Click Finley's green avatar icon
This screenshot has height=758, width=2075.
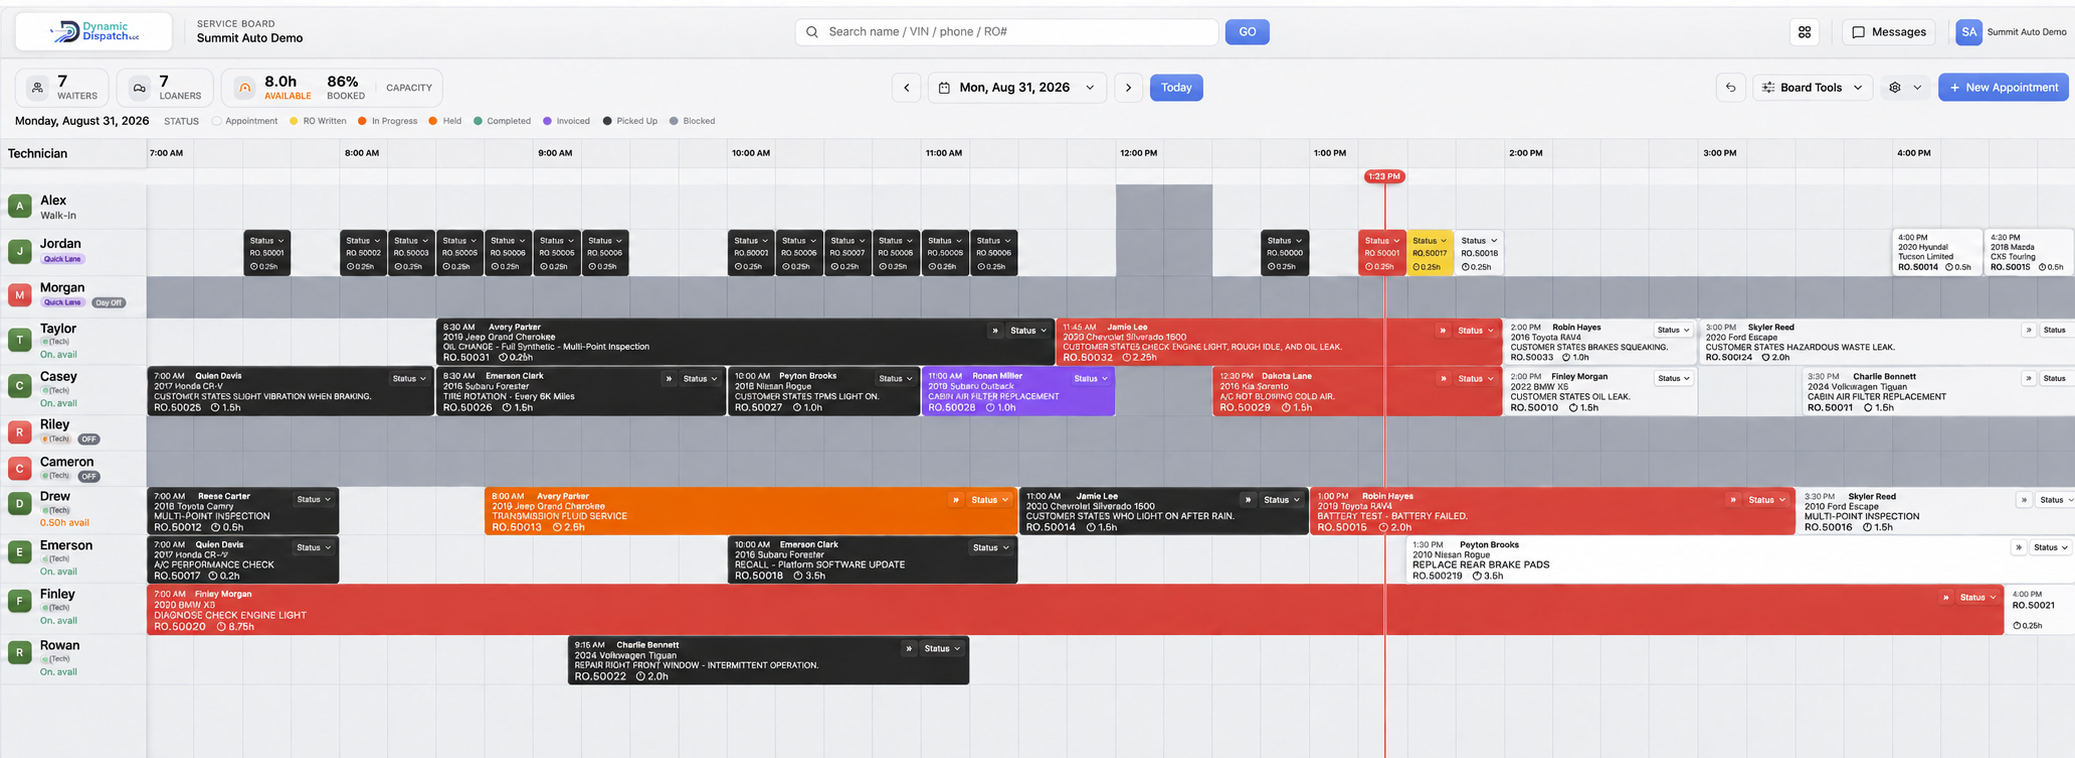tap(20, 601)
